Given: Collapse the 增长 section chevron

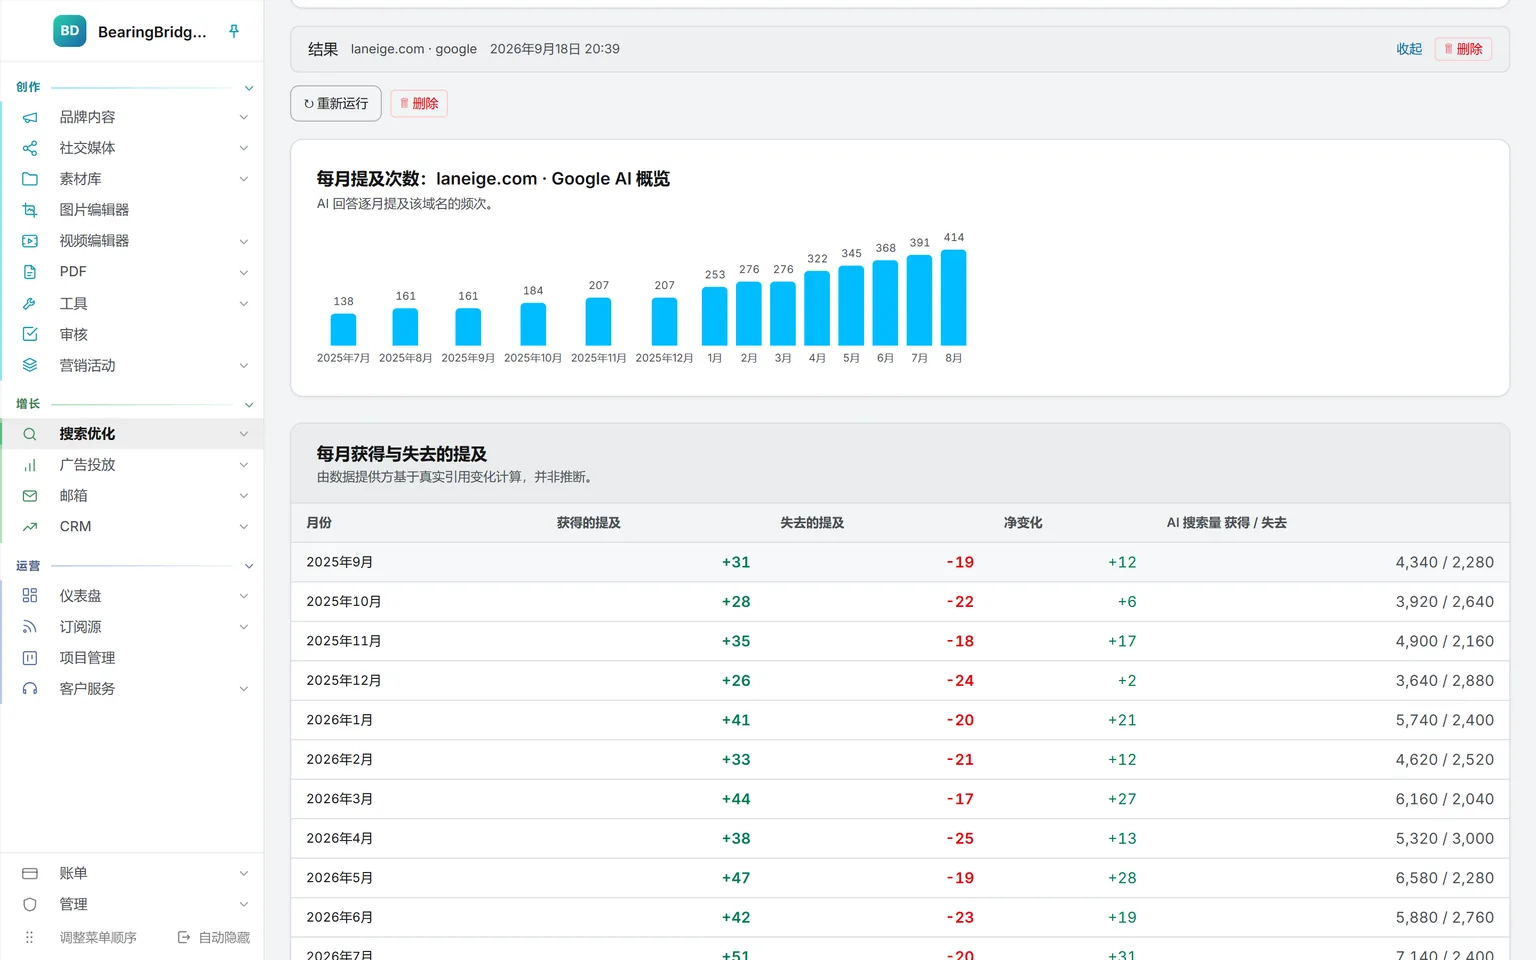Looking at the screenshot, I should tap(249, 405).
